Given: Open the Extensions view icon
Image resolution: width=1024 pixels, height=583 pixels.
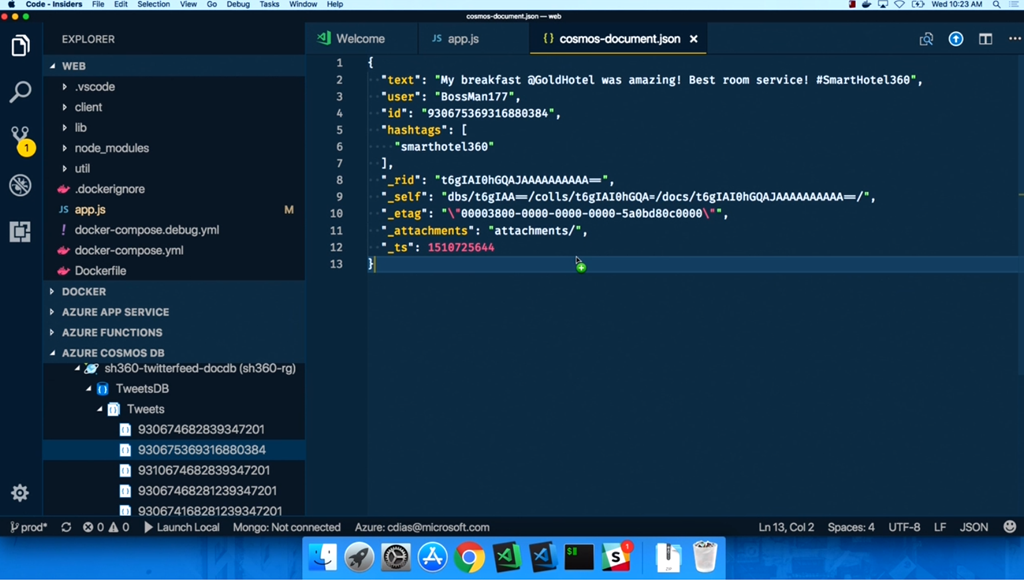Looking at the screenshot, I should [20, 232].
